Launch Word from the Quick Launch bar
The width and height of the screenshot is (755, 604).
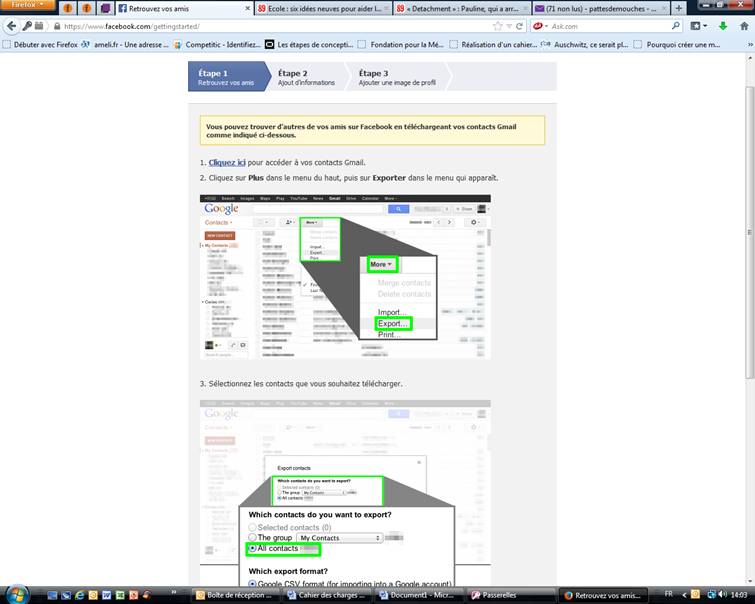(106, 595)
